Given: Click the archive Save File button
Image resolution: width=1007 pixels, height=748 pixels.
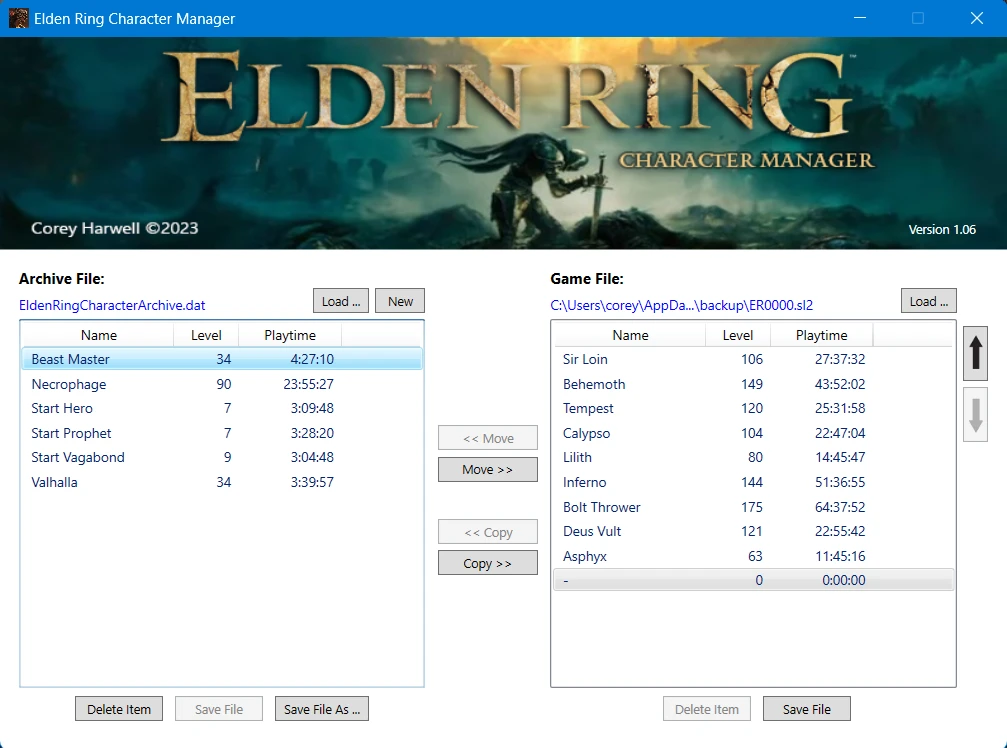Looking at the screenshot, I should click(219, 709).
